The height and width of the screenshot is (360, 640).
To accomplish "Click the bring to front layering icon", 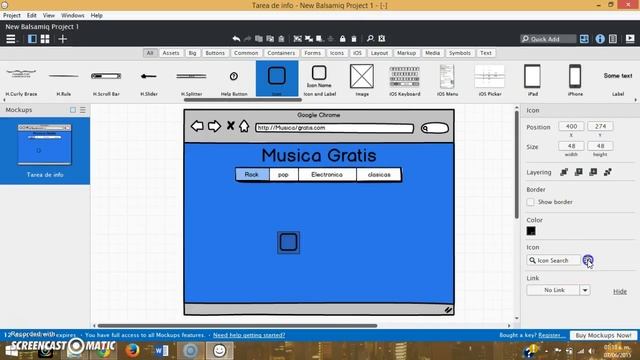I will click(x=564, y=172).
